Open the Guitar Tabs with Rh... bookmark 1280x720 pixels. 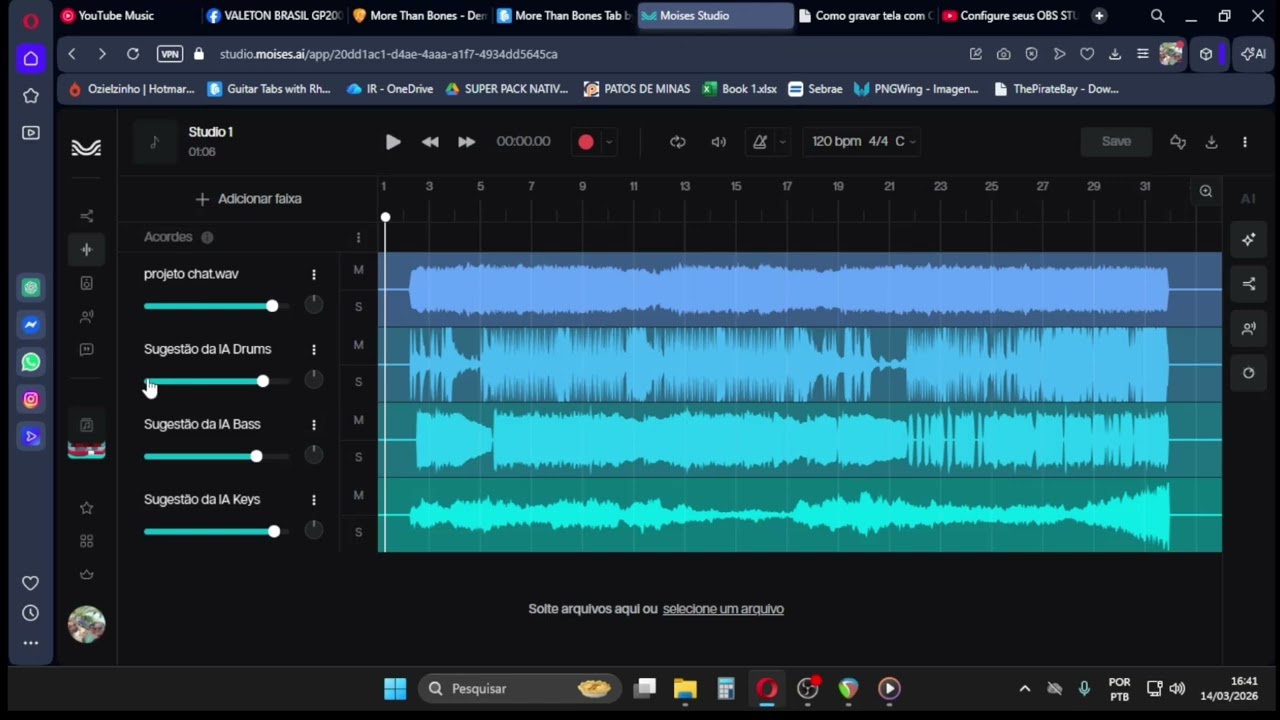click(269, 89)
